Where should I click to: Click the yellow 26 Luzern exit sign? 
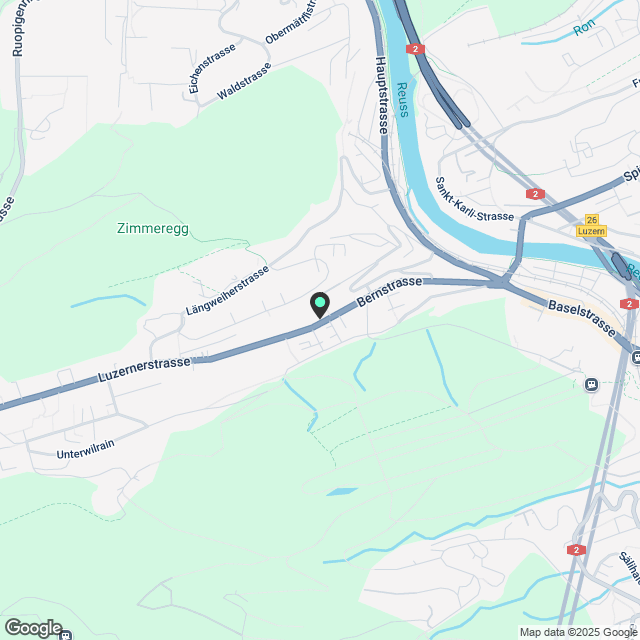(x=591, y=225)
